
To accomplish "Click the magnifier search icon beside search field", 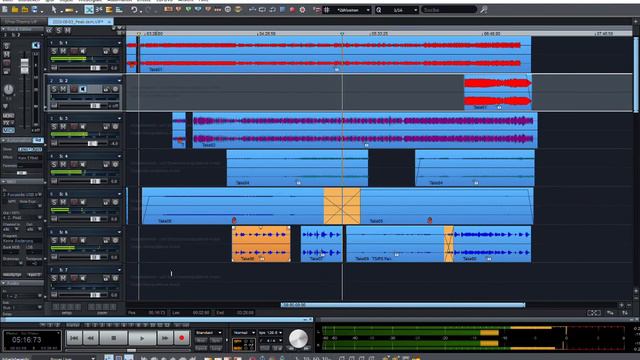I will tap(484, 9).
